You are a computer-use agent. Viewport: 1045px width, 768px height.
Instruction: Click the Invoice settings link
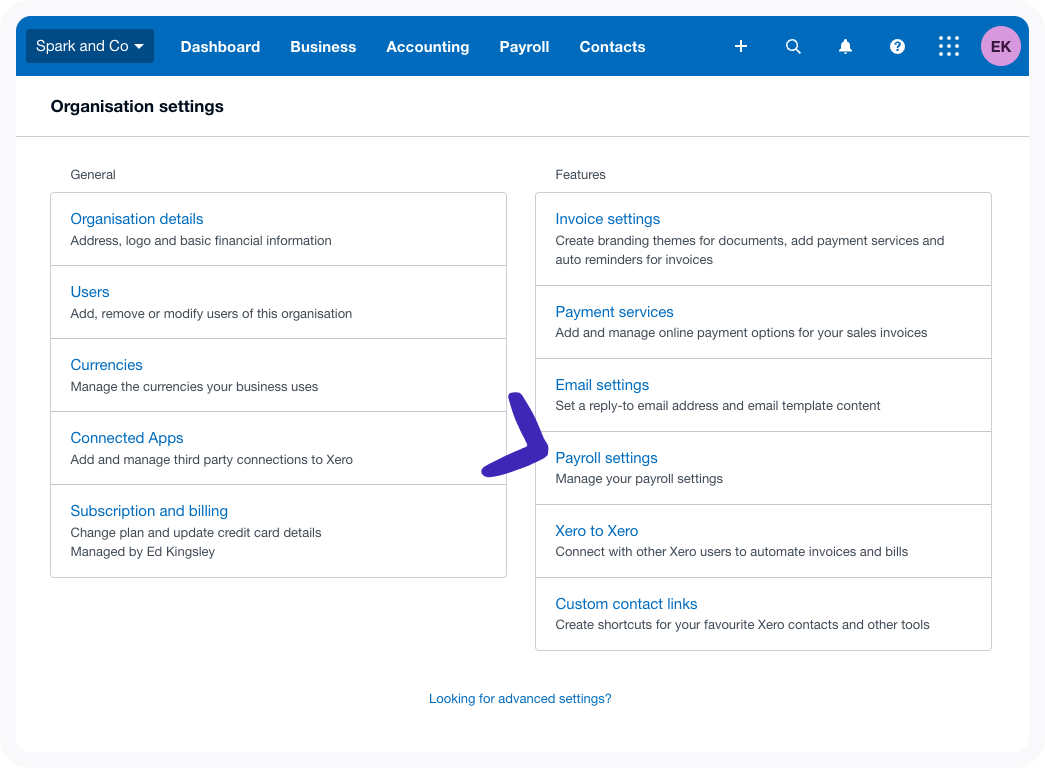point(607,219)
